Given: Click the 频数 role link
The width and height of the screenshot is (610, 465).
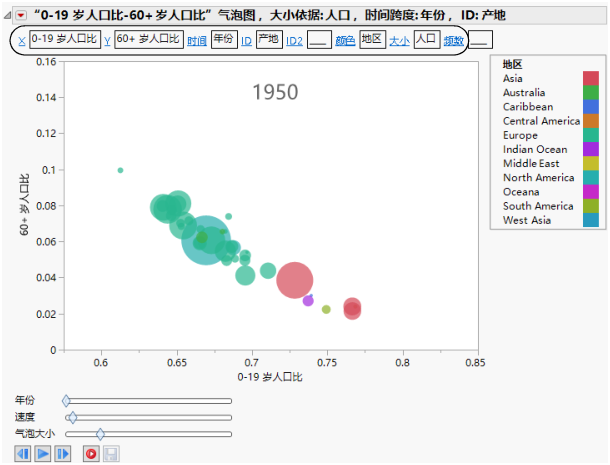Looking at the screenshot, I should coord(454,41).
